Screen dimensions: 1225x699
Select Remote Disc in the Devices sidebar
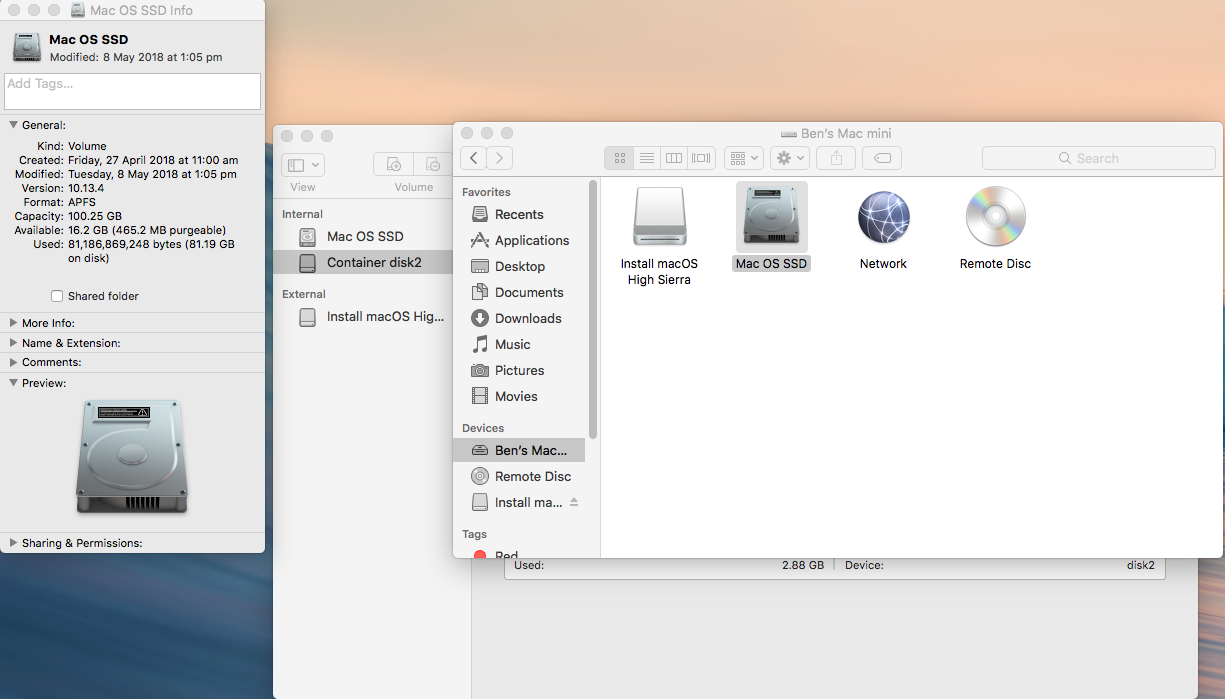520,476
